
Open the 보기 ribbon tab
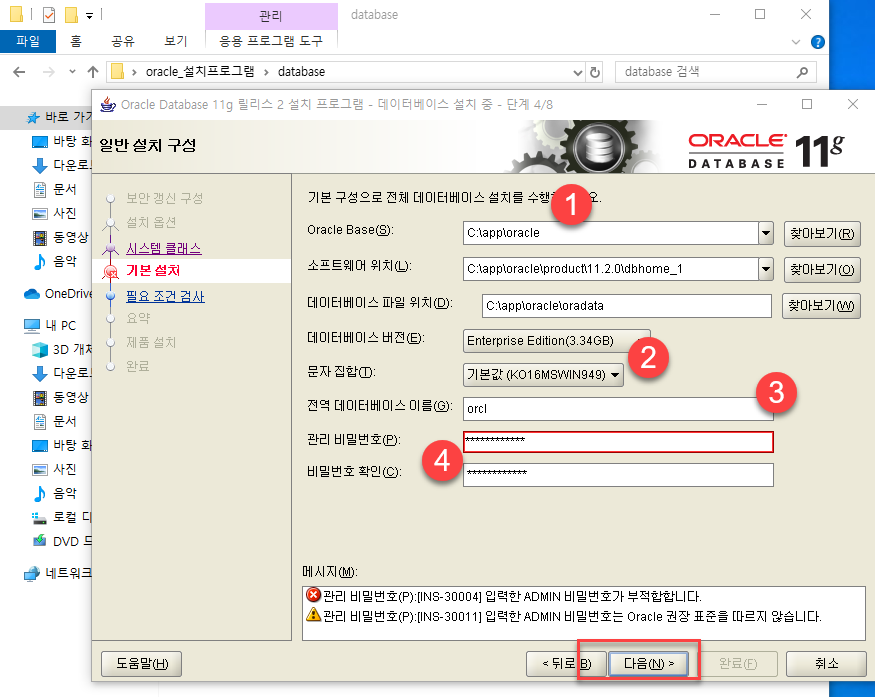tap(176, 41)
